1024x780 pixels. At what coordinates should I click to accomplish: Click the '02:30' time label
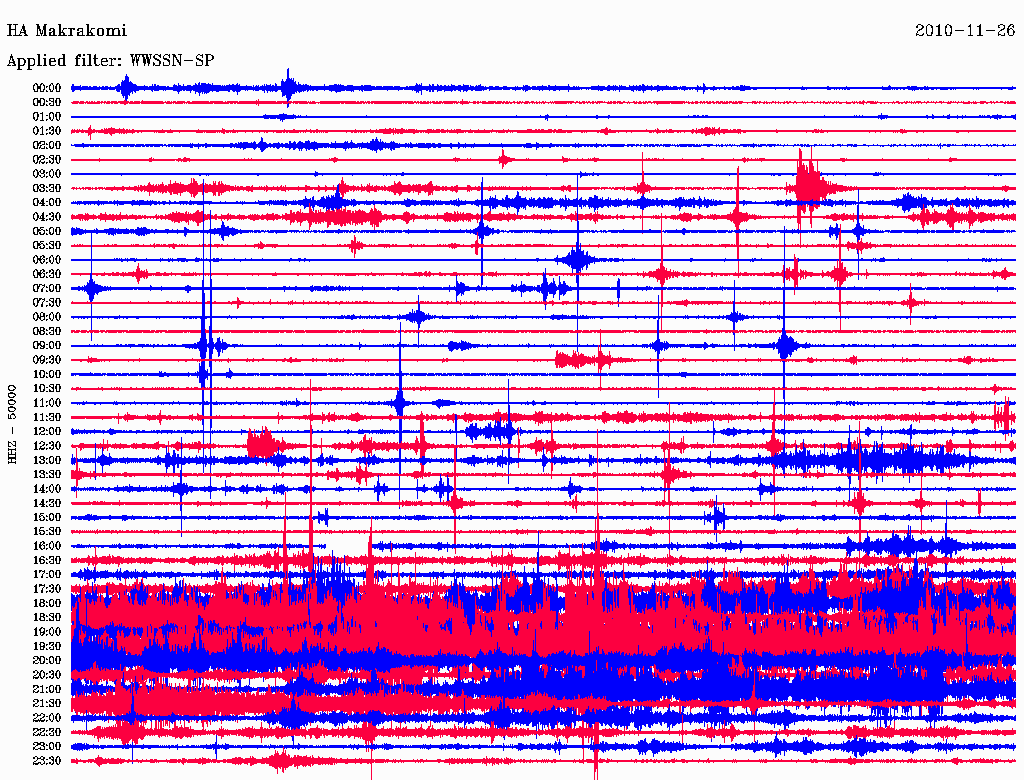click(x=47, y=159)
